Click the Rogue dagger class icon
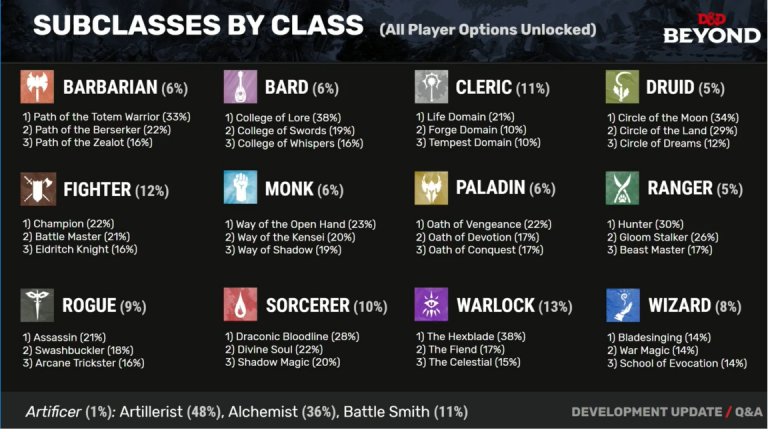Screen dimensions: 768x432 (x=38, y=304)
